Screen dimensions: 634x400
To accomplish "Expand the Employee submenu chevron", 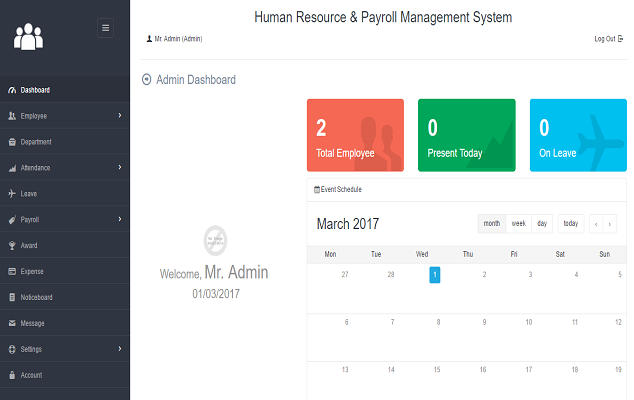I will (x=120, y=116).
